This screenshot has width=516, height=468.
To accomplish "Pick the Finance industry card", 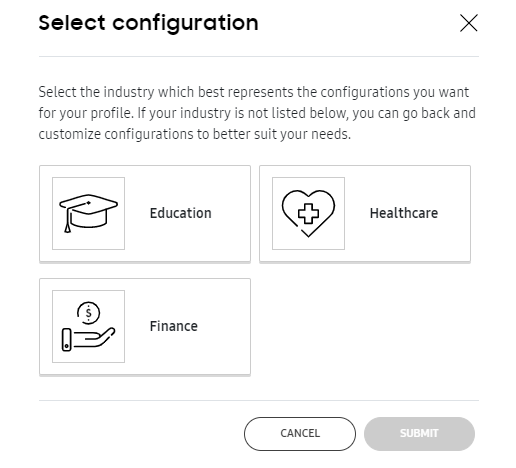I will tap(145, 327).
